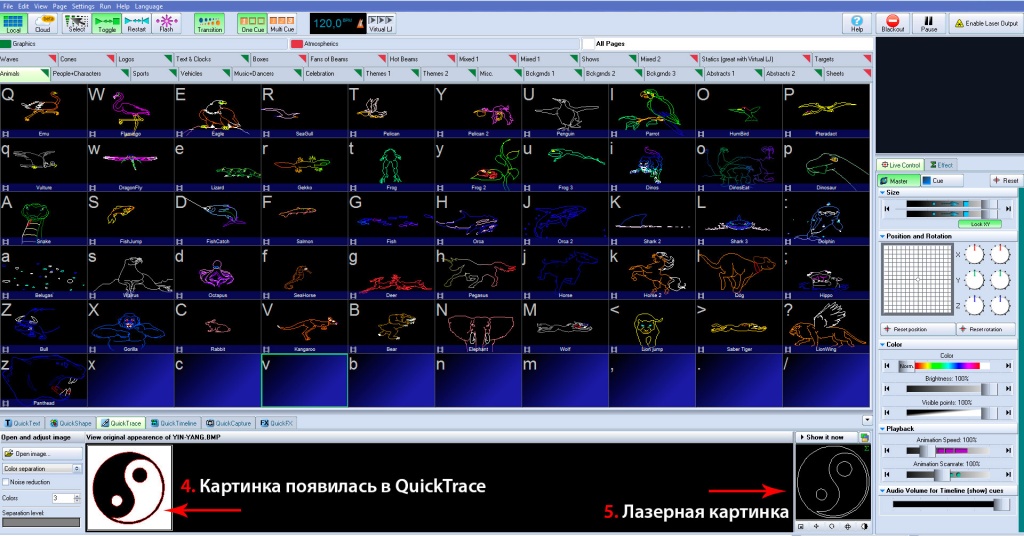Switch to the QuickText tab

point(23,423)
